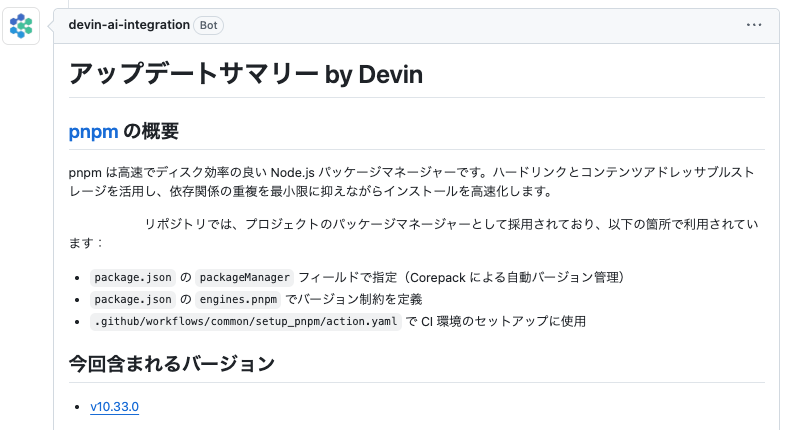This screenshot has width=790, height=430.
Task: Click package.json in the engines.pnpm bullet
Action: [133, 299]
